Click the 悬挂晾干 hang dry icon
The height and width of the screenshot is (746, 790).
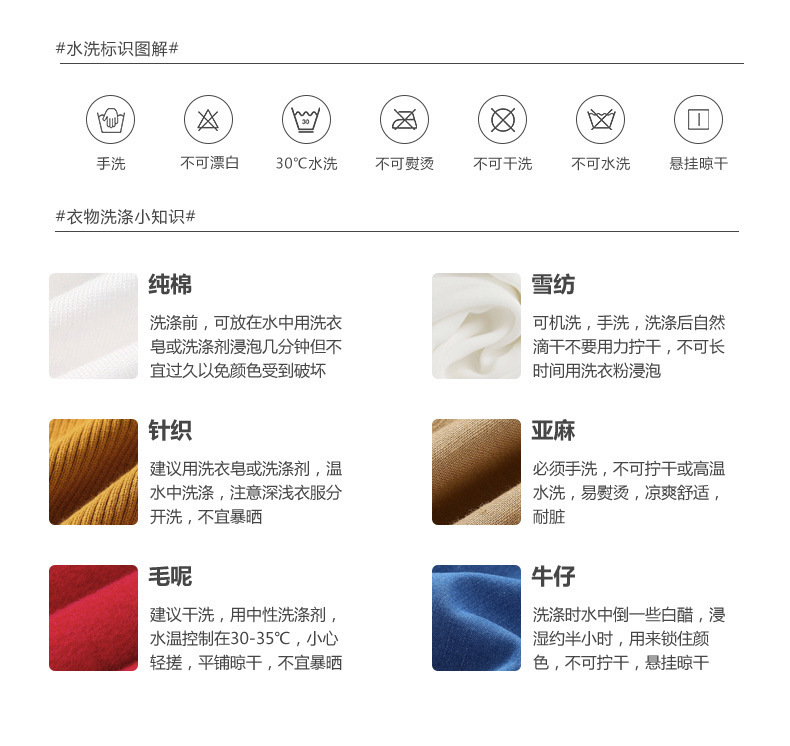[x=698, y=119]
